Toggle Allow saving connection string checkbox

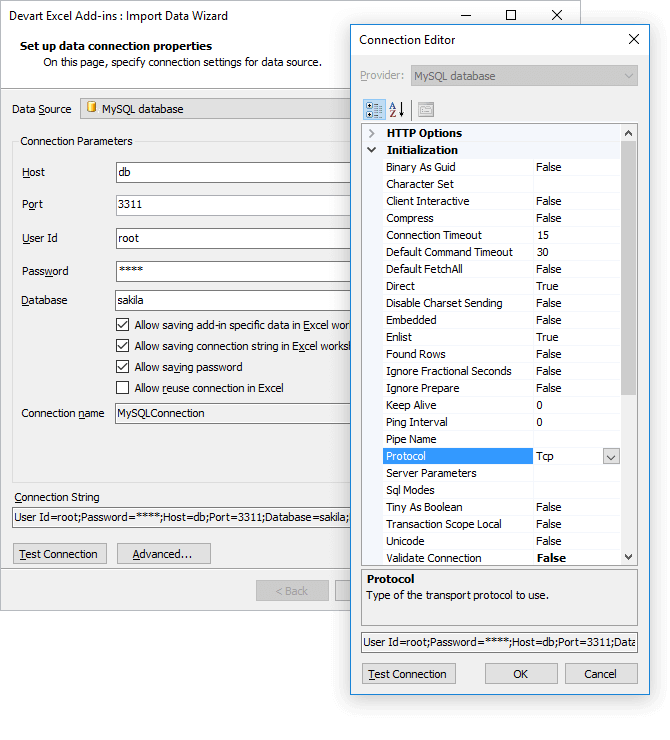click(123, 346)
